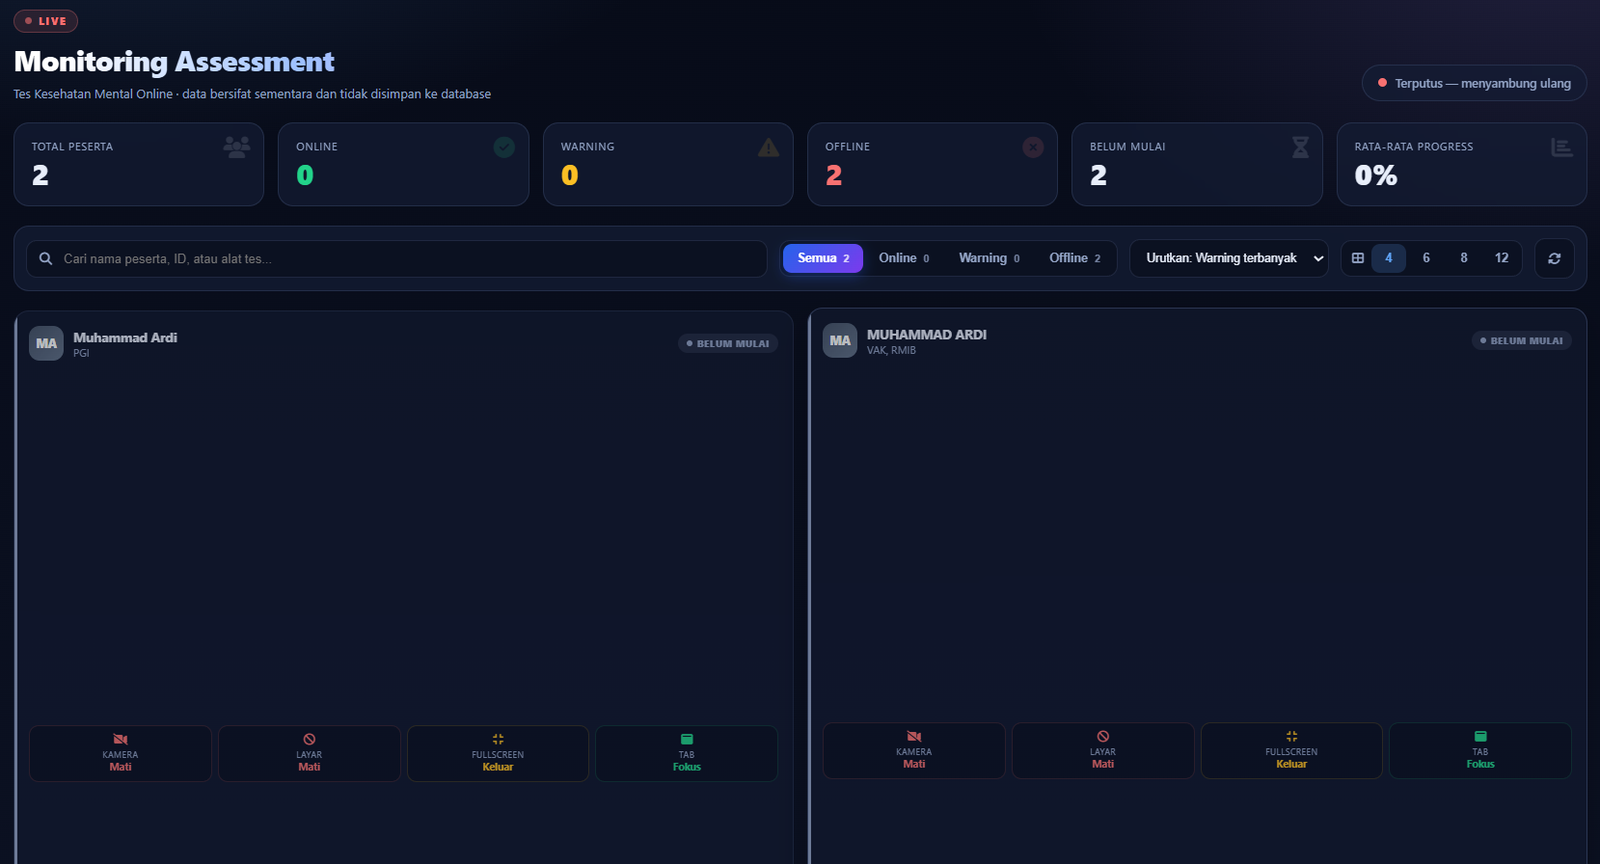This screenshot has height=864, width=1600.
Task: Click the Offline red cross icon
Action: click(x=1033, y=147)
